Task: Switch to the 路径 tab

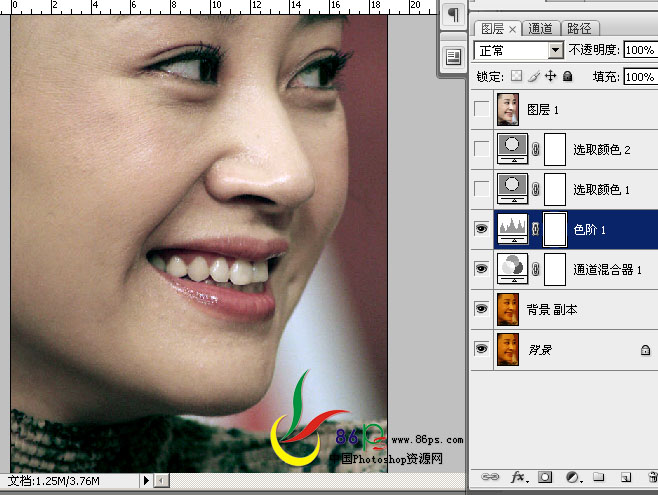Action: [x=579, y=29]
